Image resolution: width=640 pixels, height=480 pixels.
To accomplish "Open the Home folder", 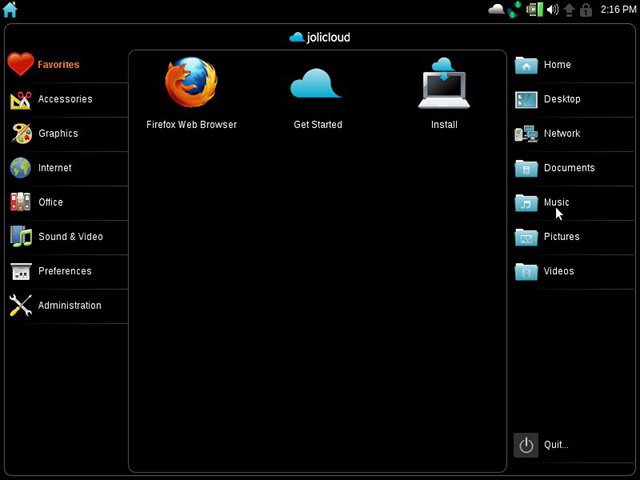I will tap(573, 64).
